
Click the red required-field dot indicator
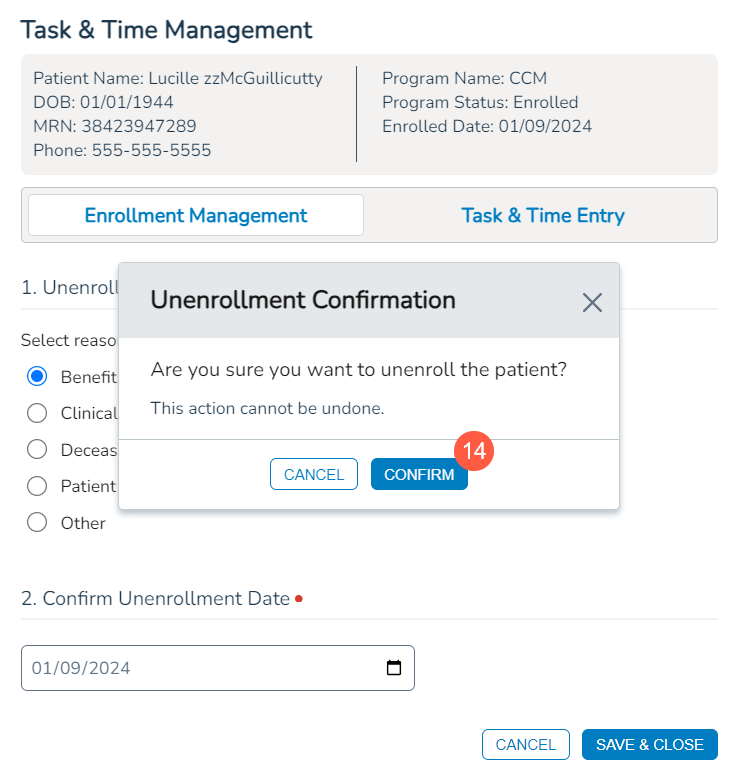coord(299,600)
